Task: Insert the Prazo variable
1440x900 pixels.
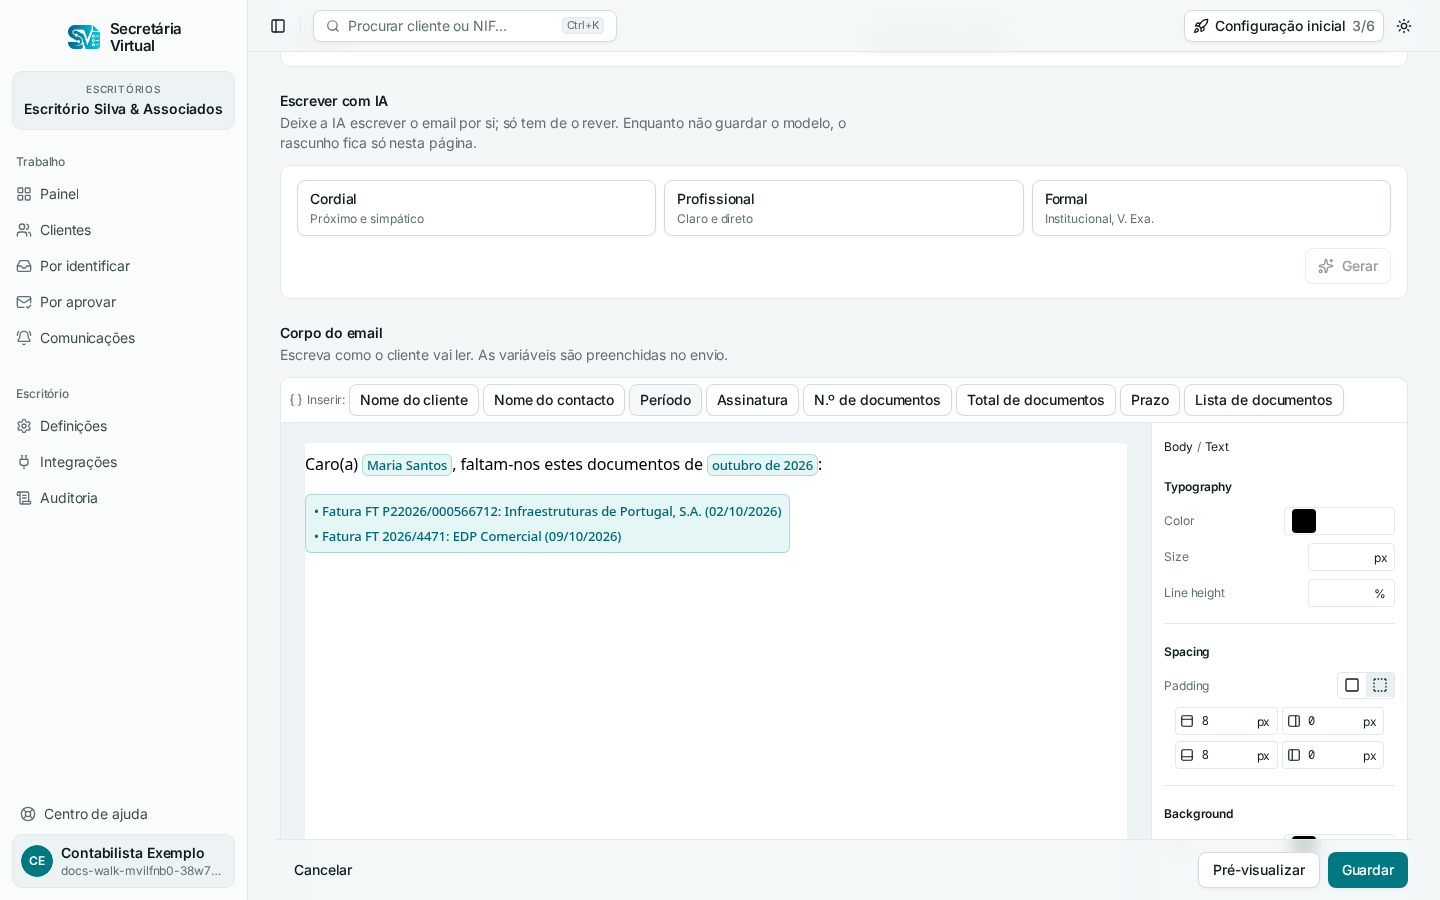Action: click(1150, 400)
